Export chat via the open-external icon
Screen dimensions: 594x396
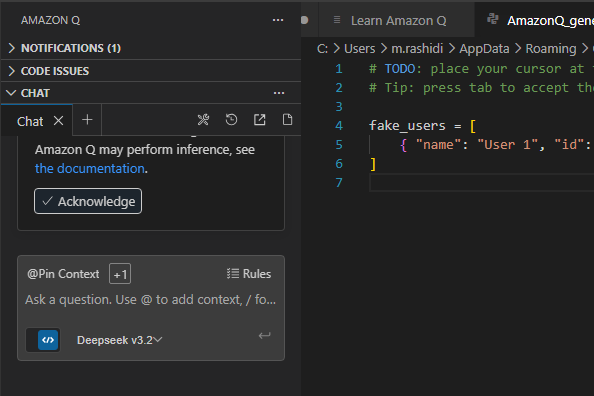pyautogui.click(x=259, y=120)
